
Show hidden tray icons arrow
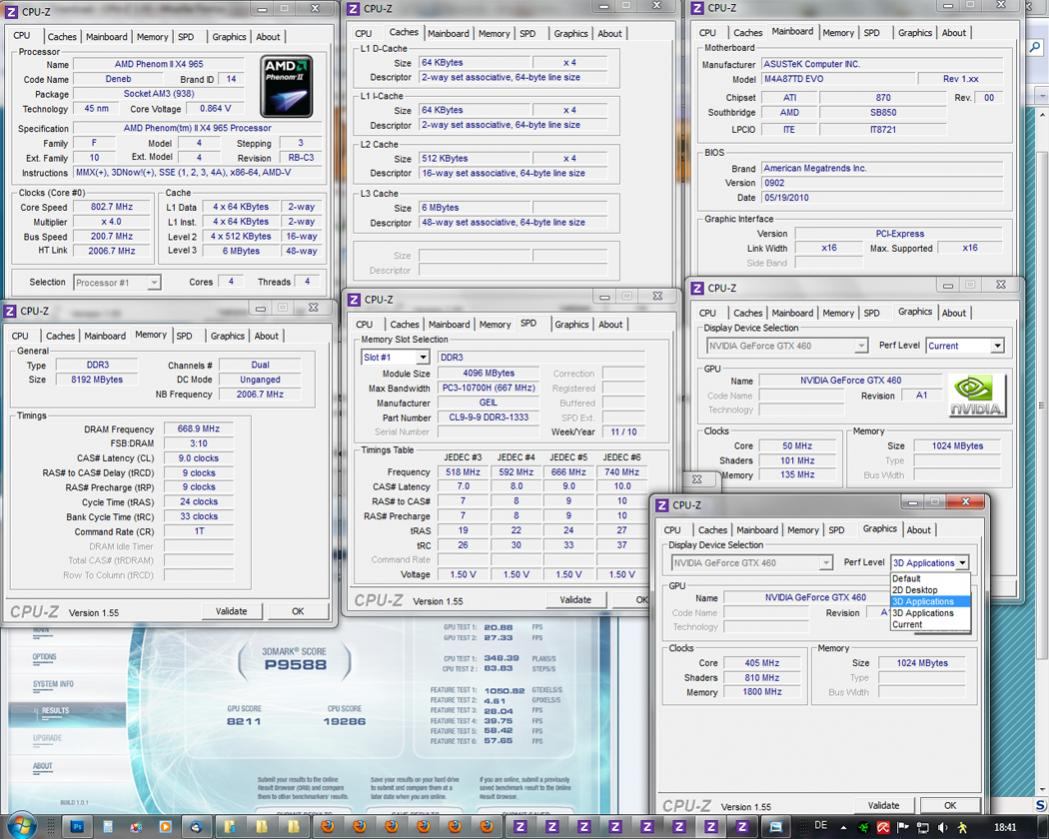pos(844,828)
